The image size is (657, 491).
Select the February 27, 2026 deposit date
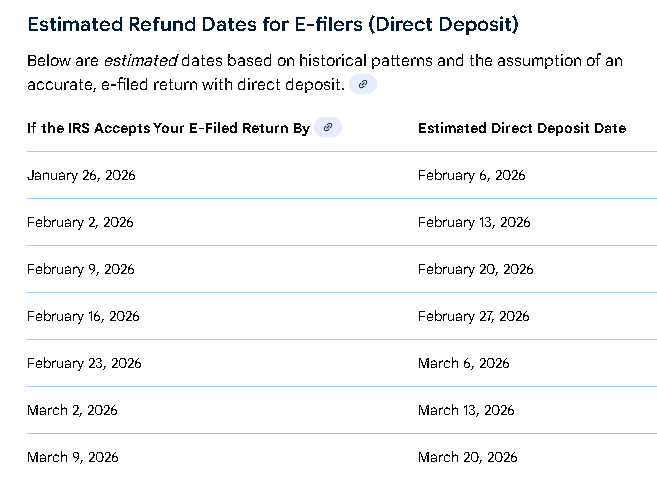[474, 316]
